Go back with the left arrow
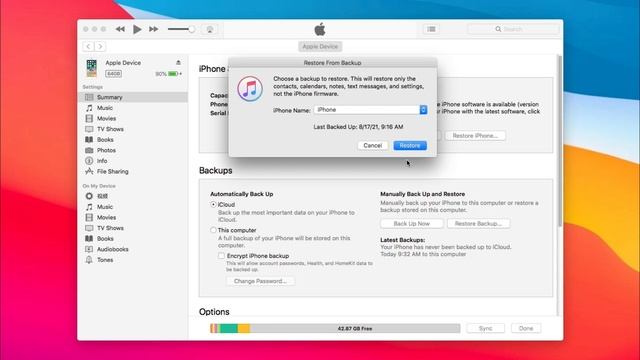The width and height of the screenshot is (640, 360). pyautogui.click(x=88, y=47)
